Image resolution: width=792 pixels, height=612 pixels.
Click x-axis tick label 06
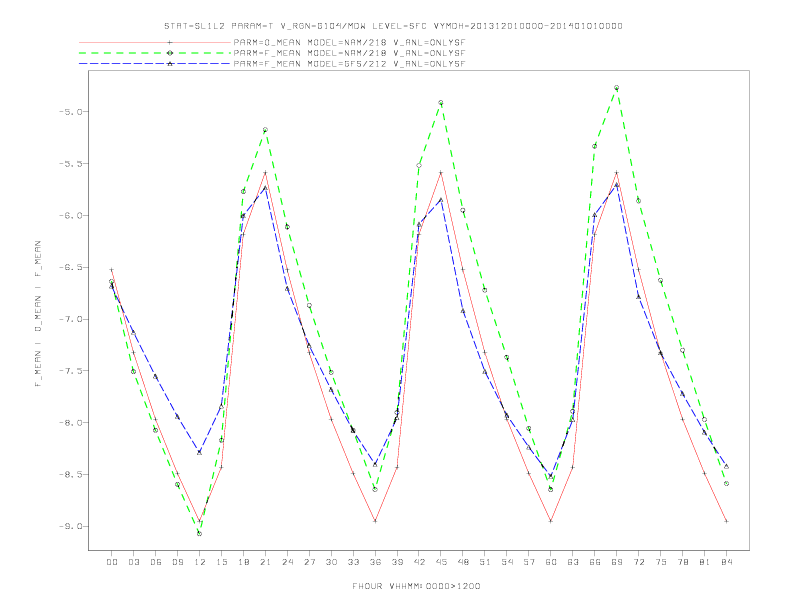point(156,562)
